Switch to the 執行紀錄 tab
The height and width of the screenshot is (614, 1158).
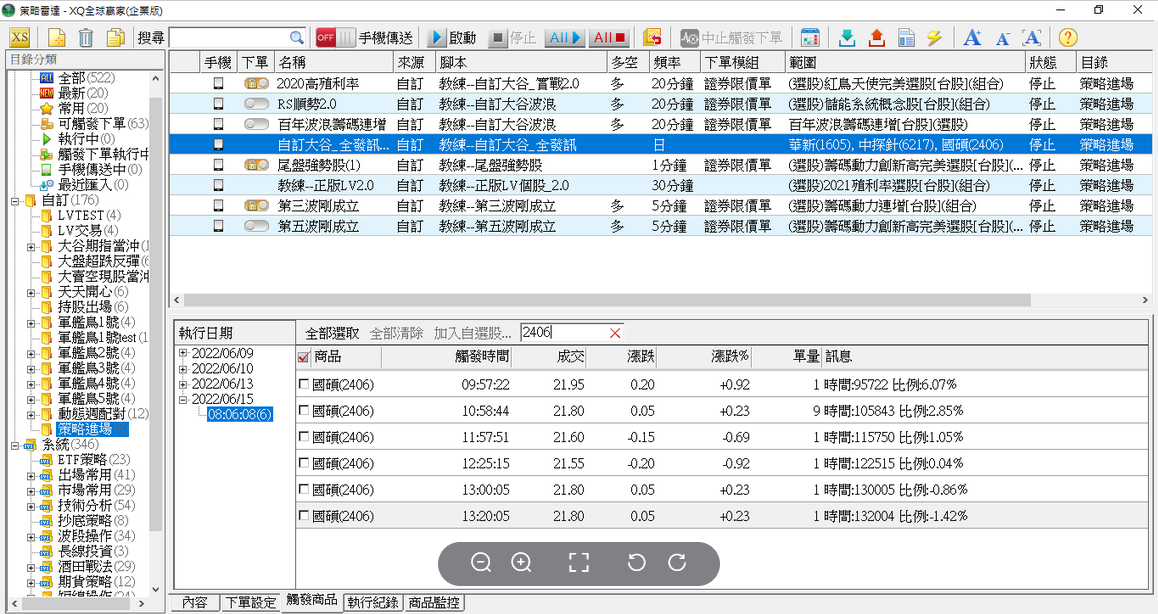[372, 603]
